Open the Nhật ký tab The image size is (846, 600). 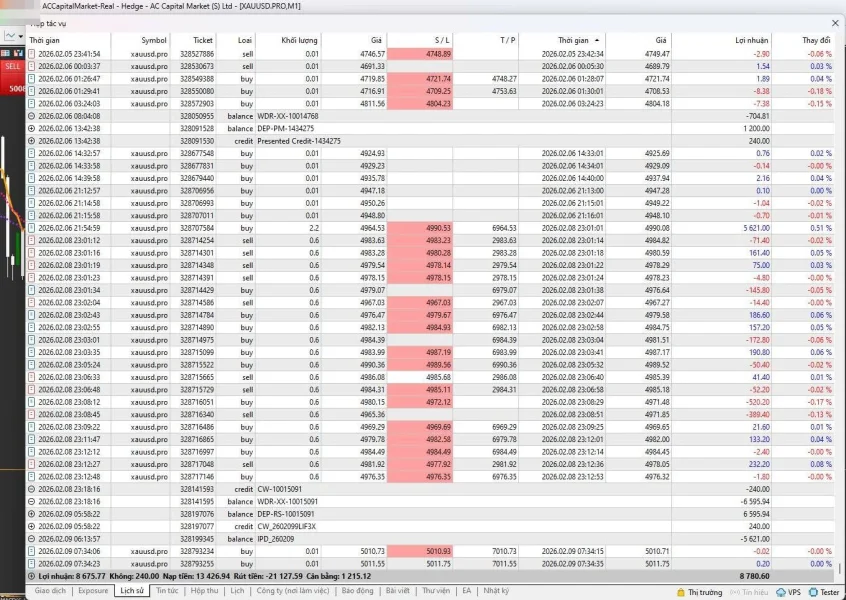point(496,591)
